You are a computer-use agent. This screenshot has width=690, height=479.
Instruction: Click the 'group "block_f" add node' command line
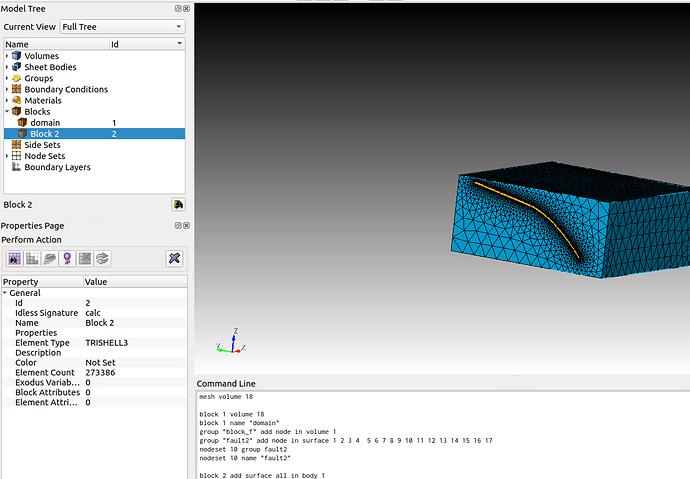(x=268, y=431)
